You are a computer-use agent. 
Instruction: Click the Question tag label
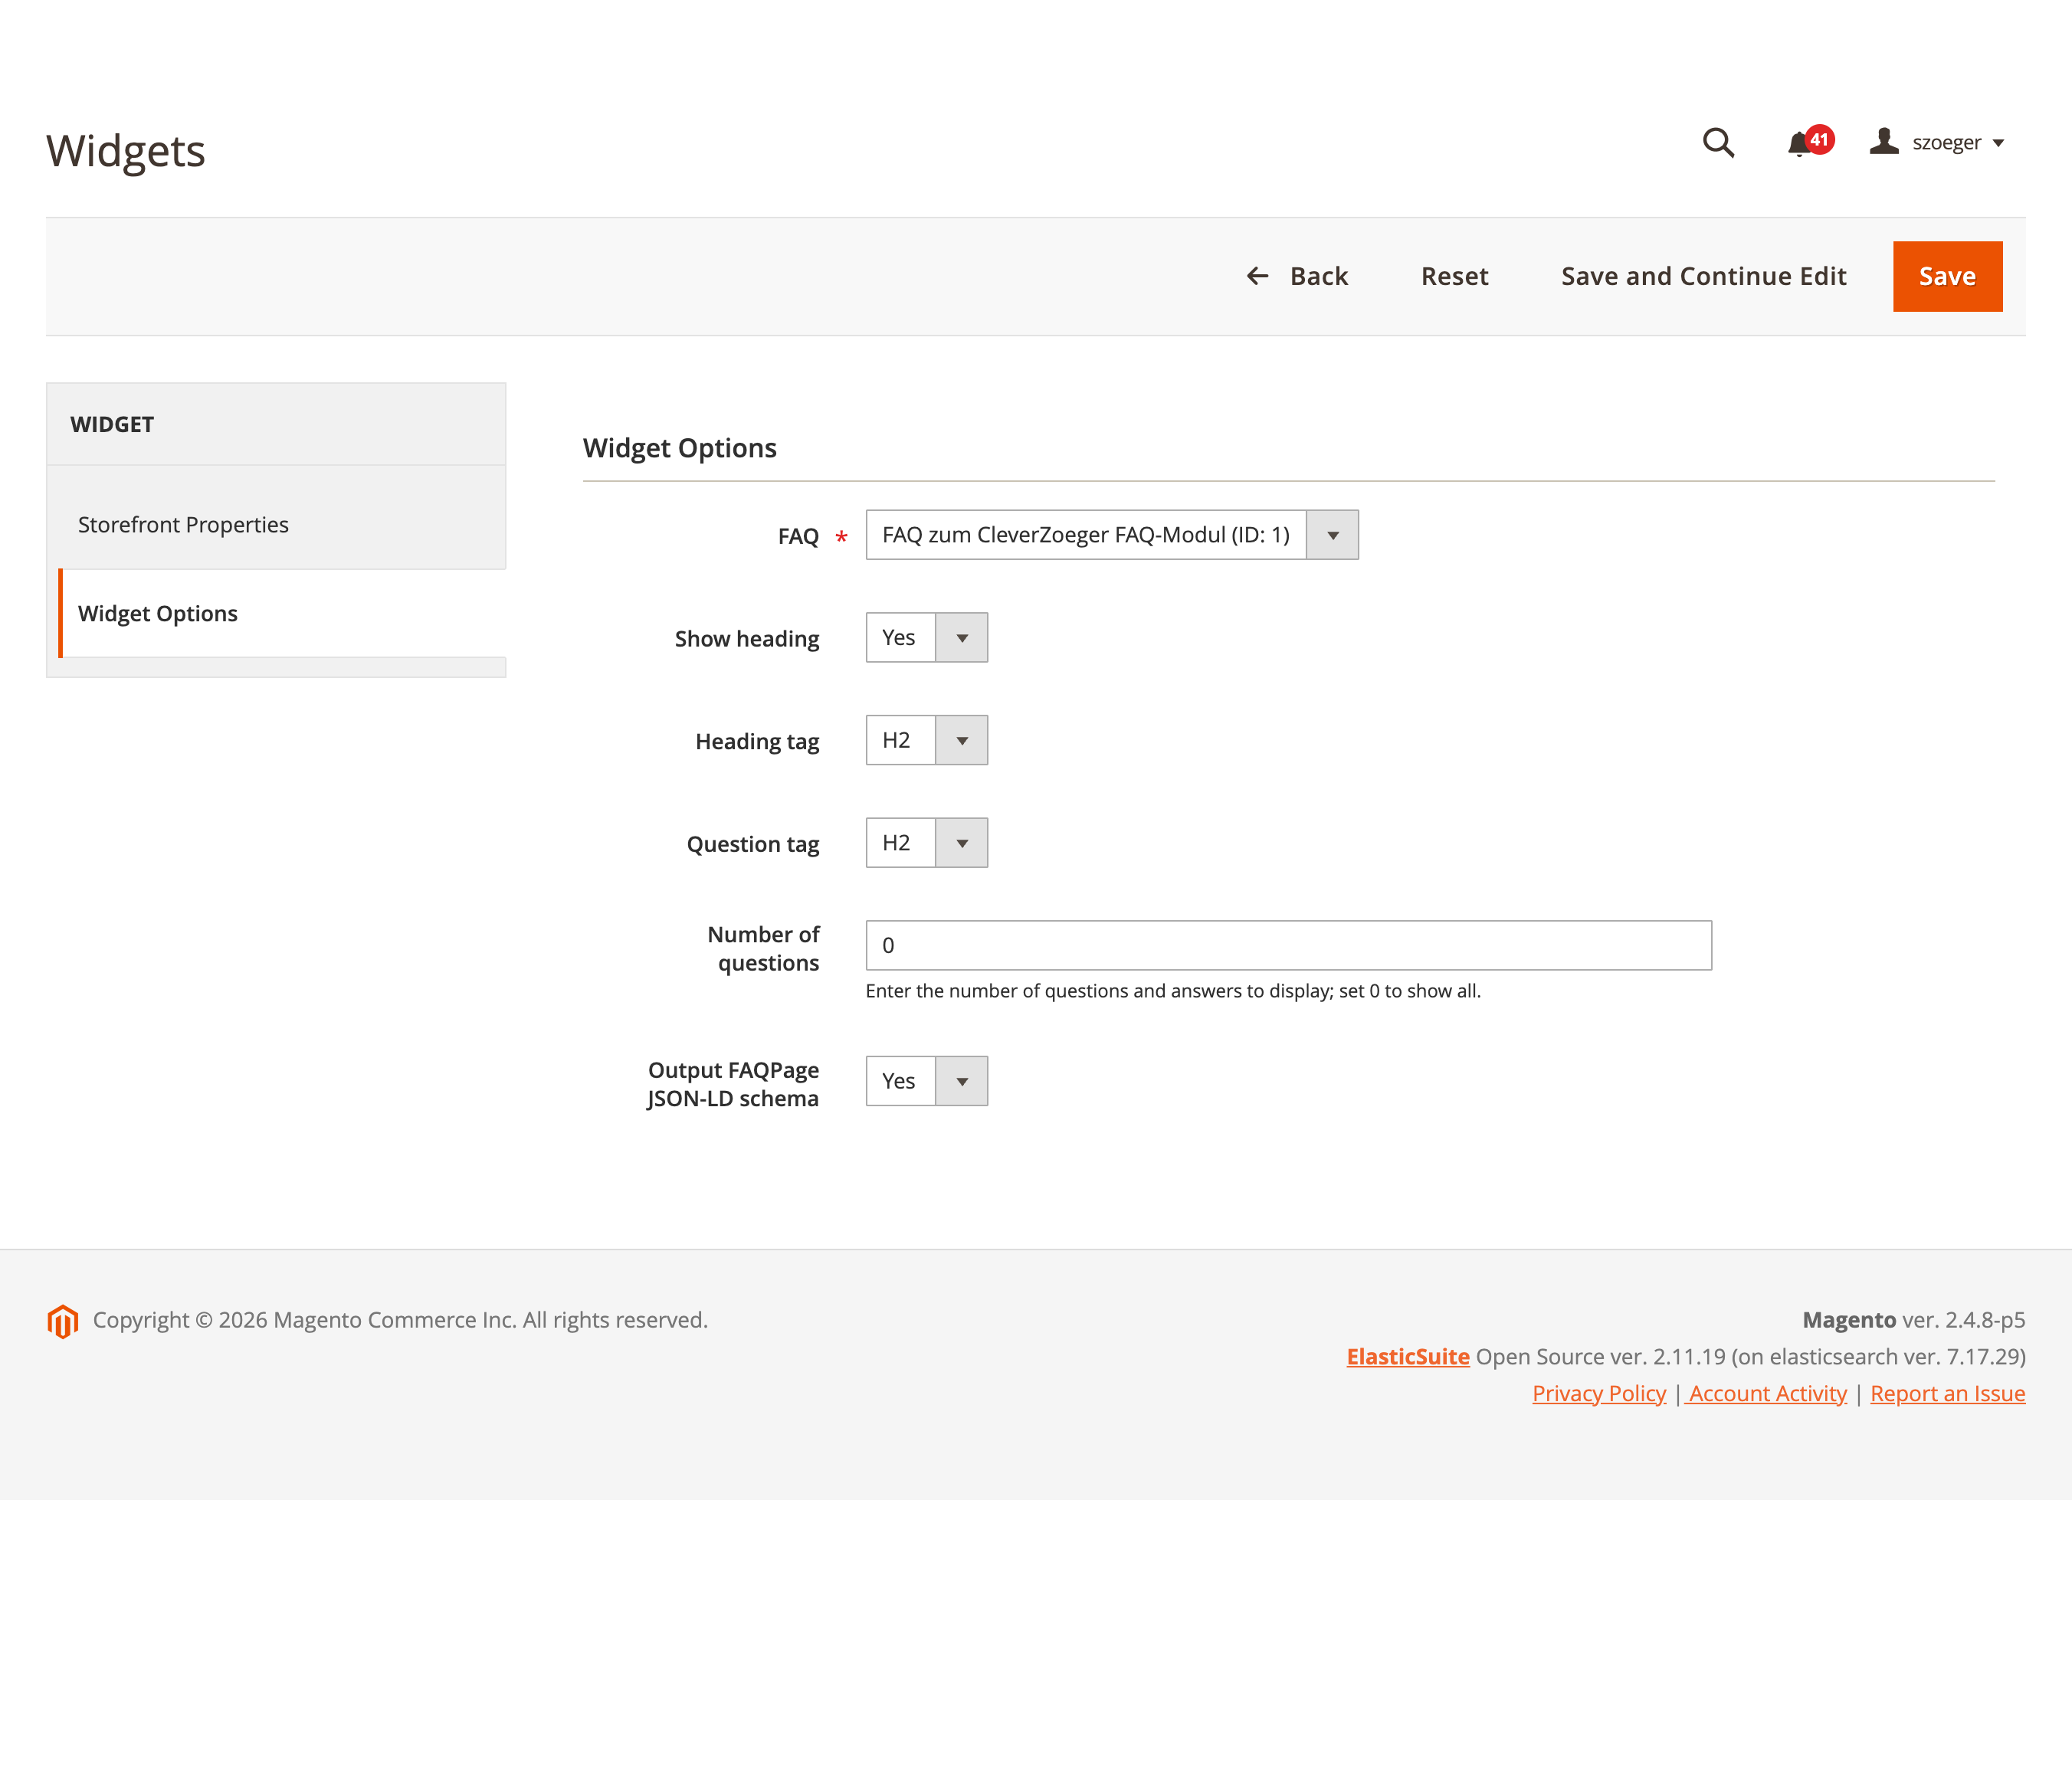(753, 845)
